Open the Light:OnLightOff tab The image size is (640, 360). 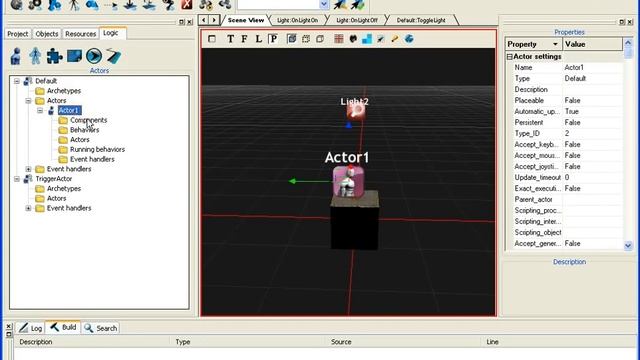tap(357, 20)
